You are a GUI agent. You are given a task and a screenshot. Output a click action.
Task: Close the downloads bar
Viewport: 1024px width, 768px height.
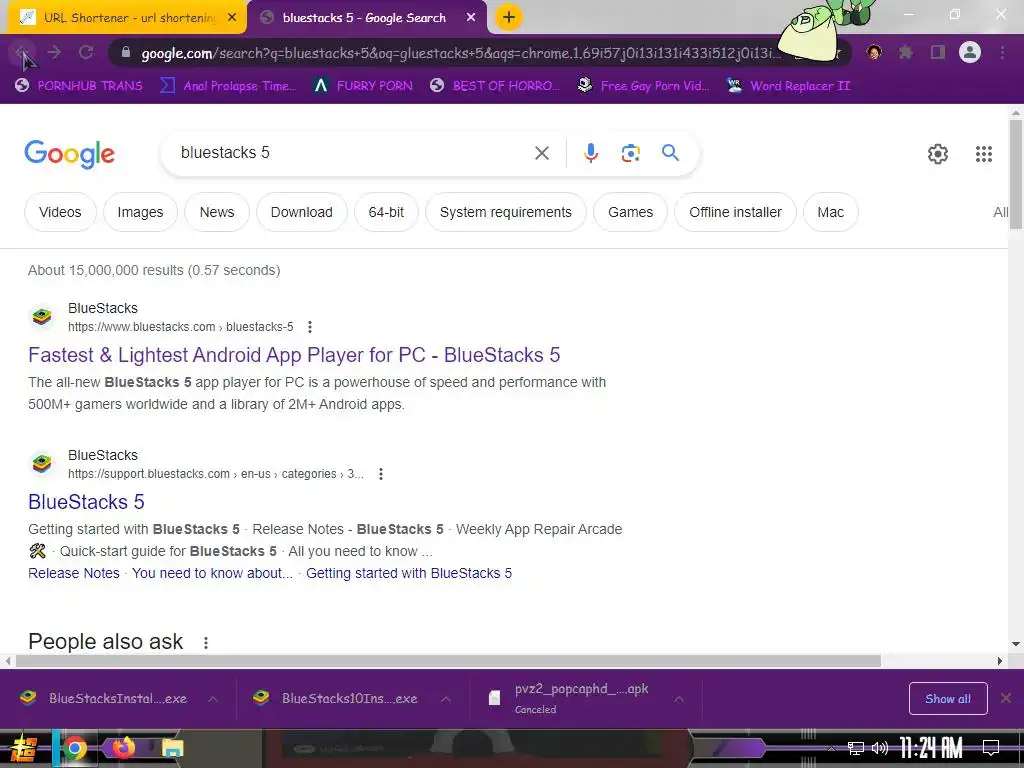point(1006,698)
